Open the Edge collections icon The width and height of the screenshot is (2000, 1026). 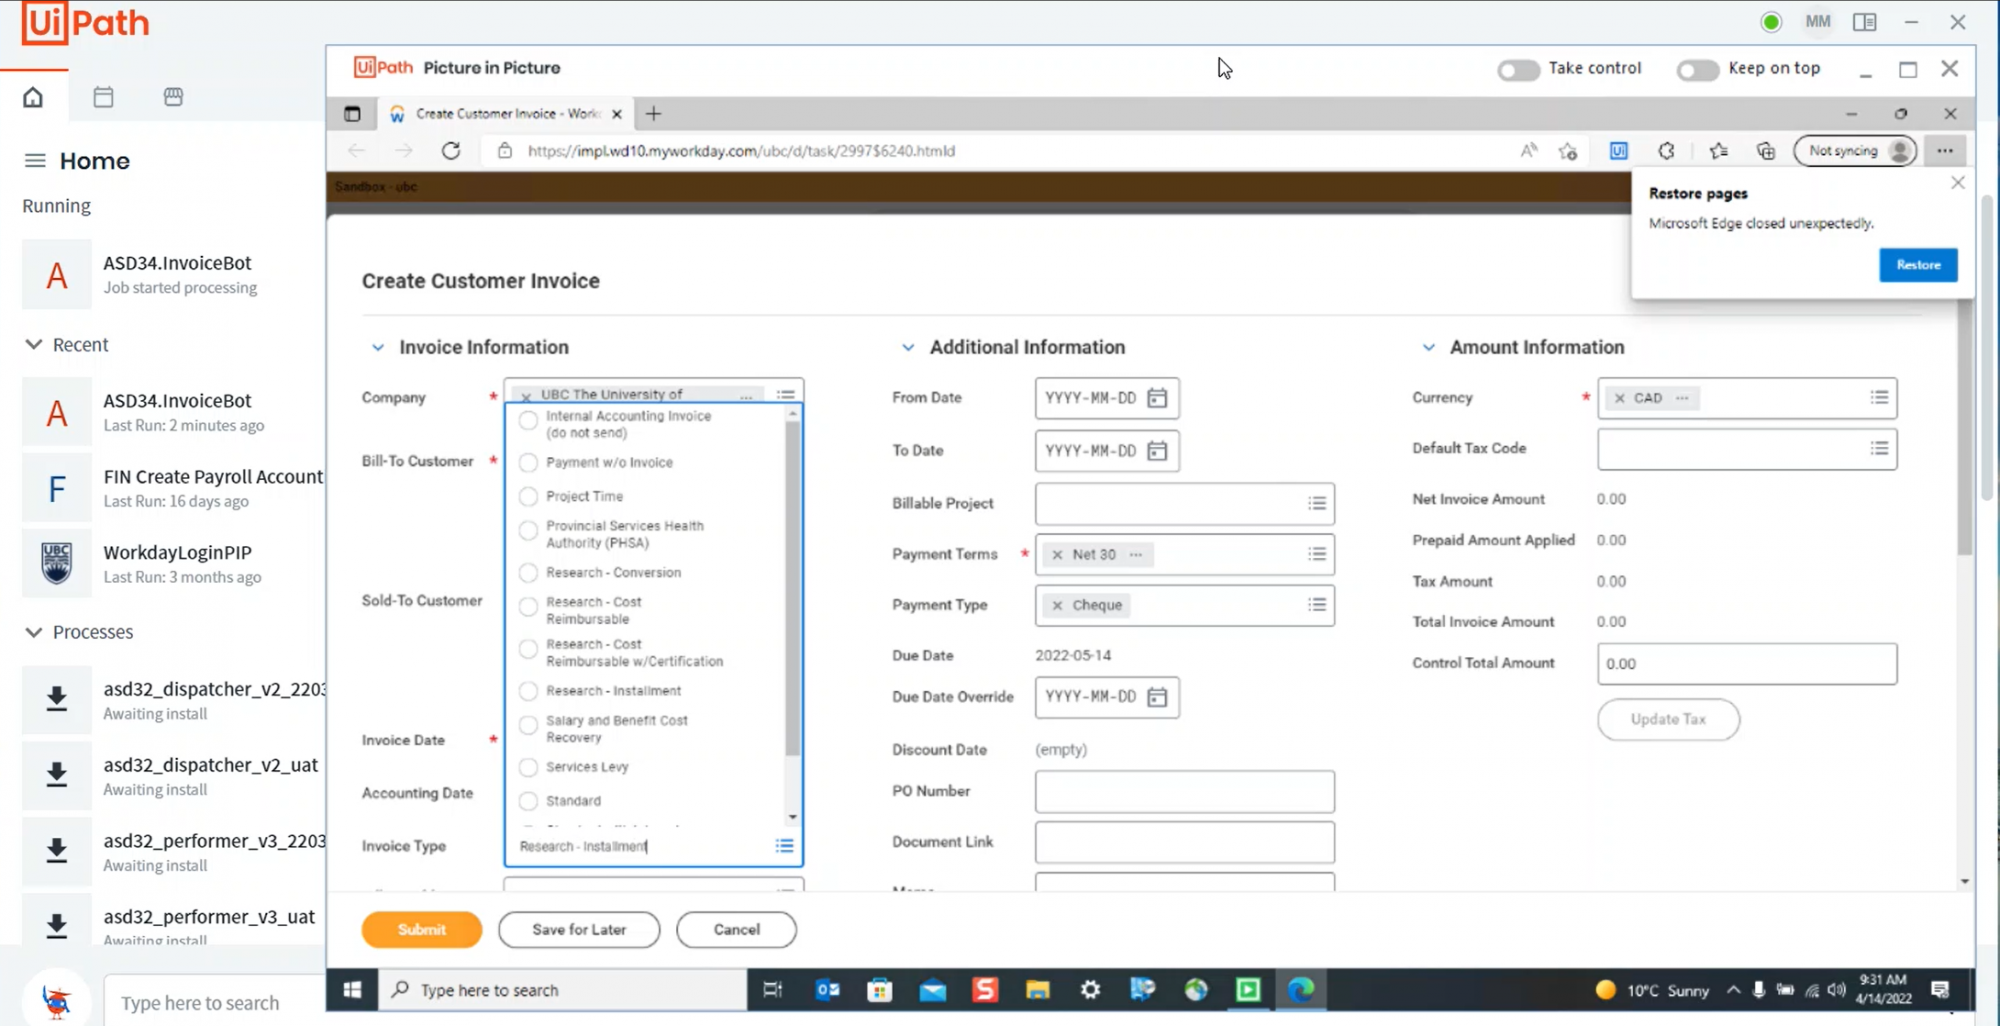(1766, 151)
